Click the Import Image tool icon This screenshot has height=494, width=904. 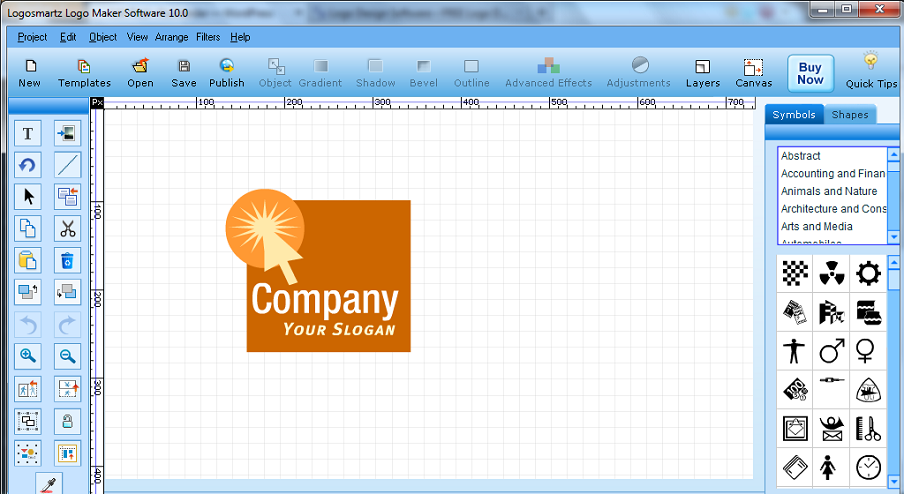67,134
